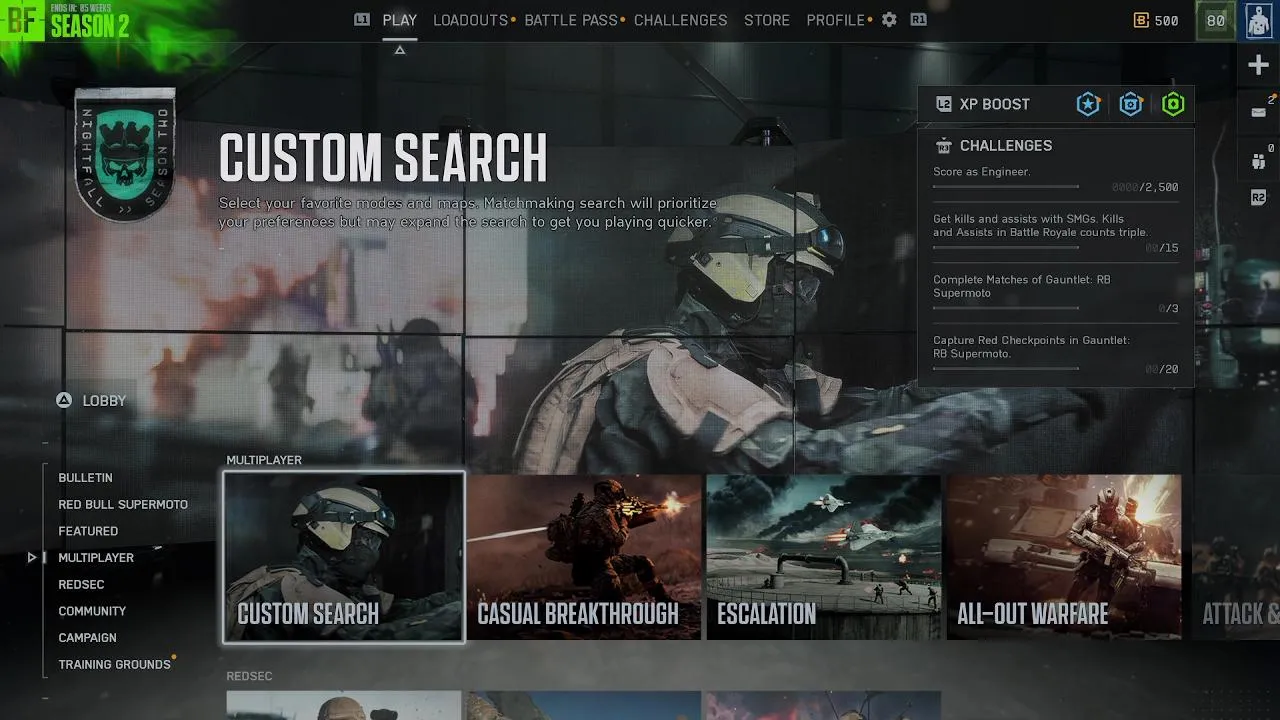1280x720 pixels.
Task: Click the R2 trigger icon in side rail
Action: [x=1259, y=198]
